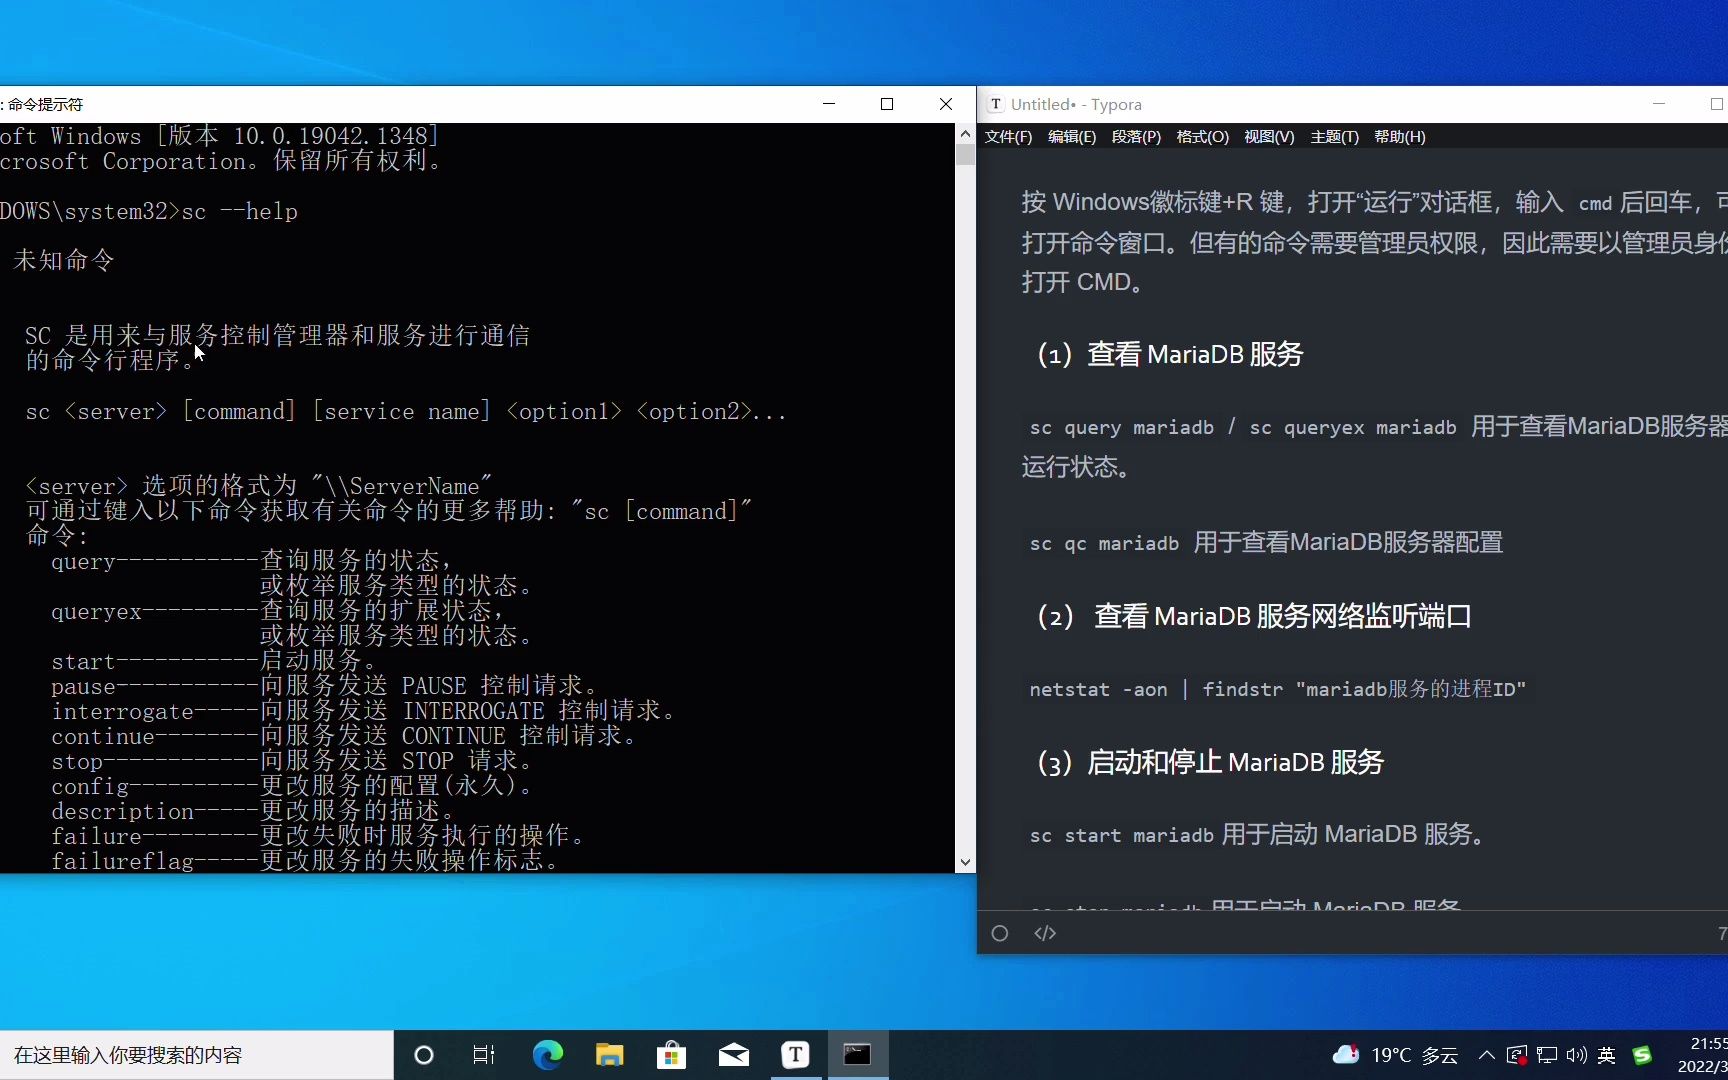Viewport: 1728px width, 1080px height.
Task: Open network status tray icon
Action: point(1547,1055)
